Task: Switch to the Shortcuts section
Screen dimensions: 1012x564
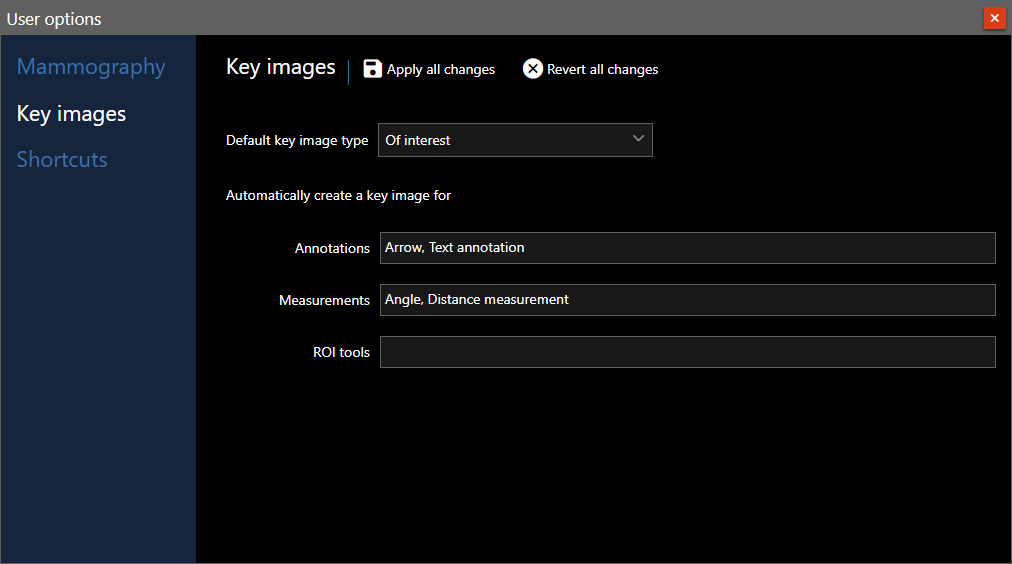Action: click(x=62, y=160)
